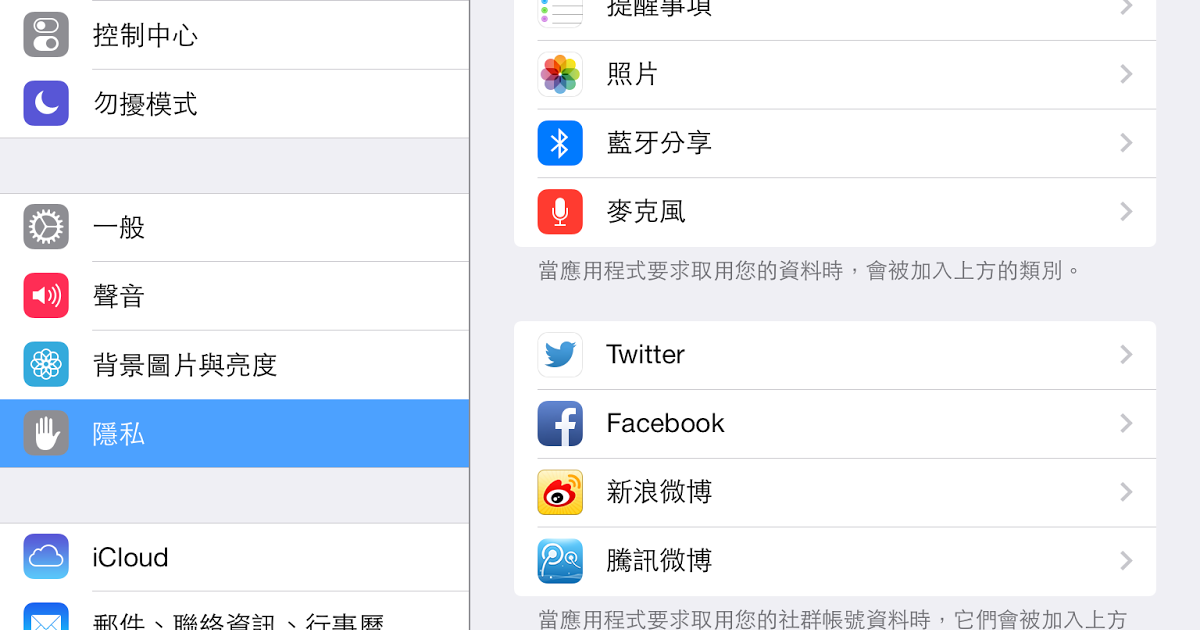Click the Twitter bird icon

(560, 355)
